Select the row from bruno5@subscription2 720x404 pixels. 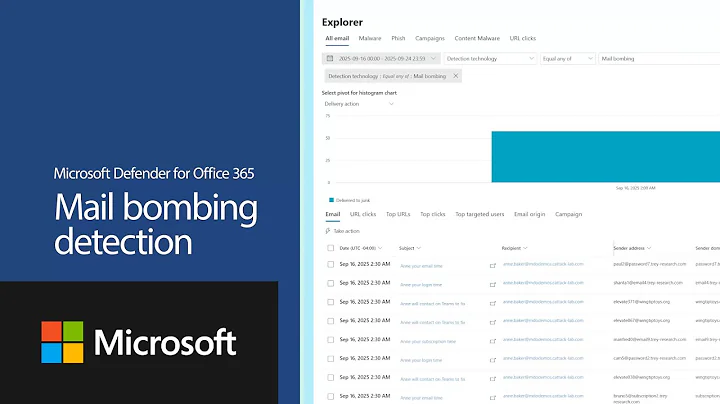point(331,396)
